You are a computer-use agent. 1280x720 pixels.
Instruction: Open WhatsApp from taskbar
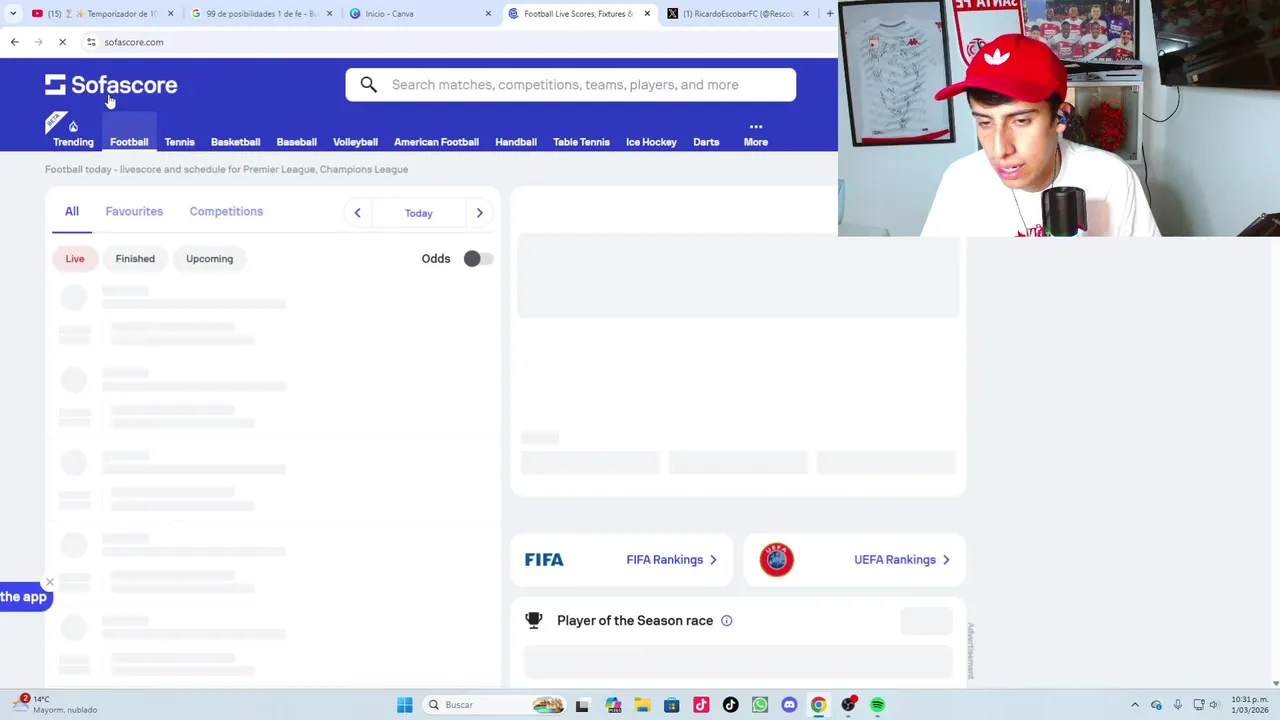(x=760, y=705)
